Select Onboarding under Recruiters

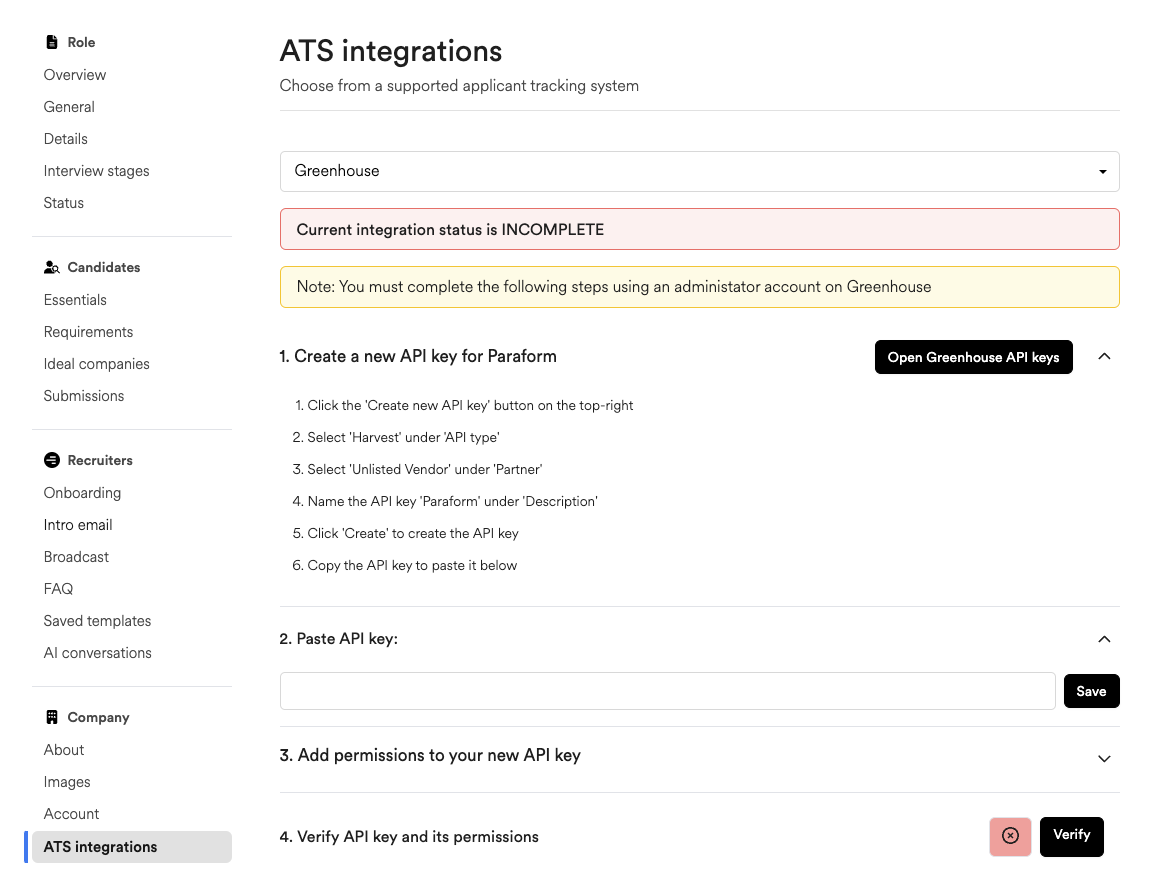point(82,493)
